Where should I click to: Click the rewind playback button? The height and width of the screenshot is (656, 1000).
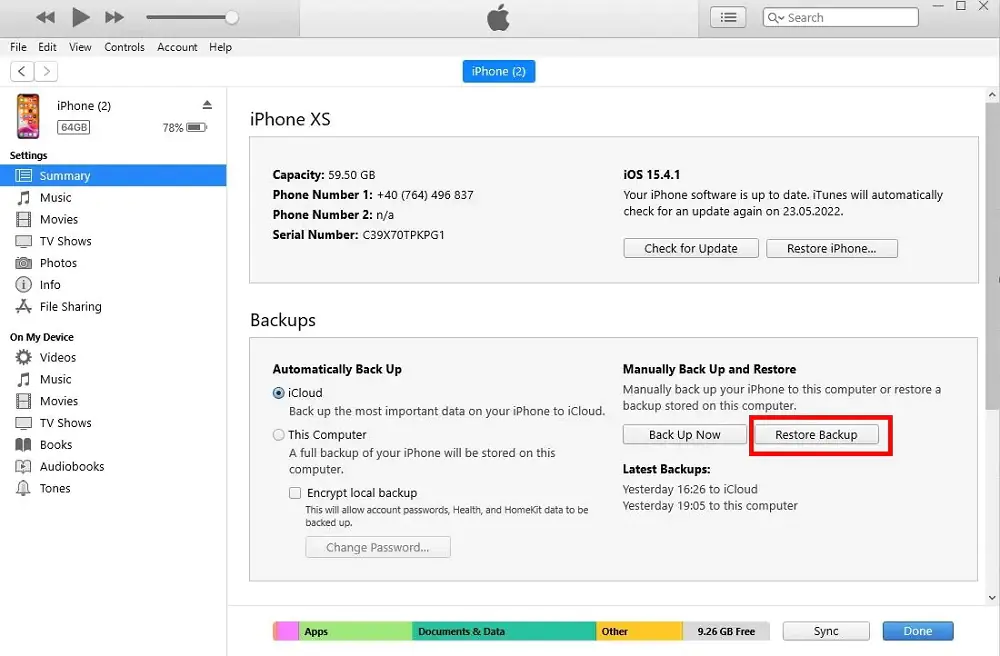45,17
